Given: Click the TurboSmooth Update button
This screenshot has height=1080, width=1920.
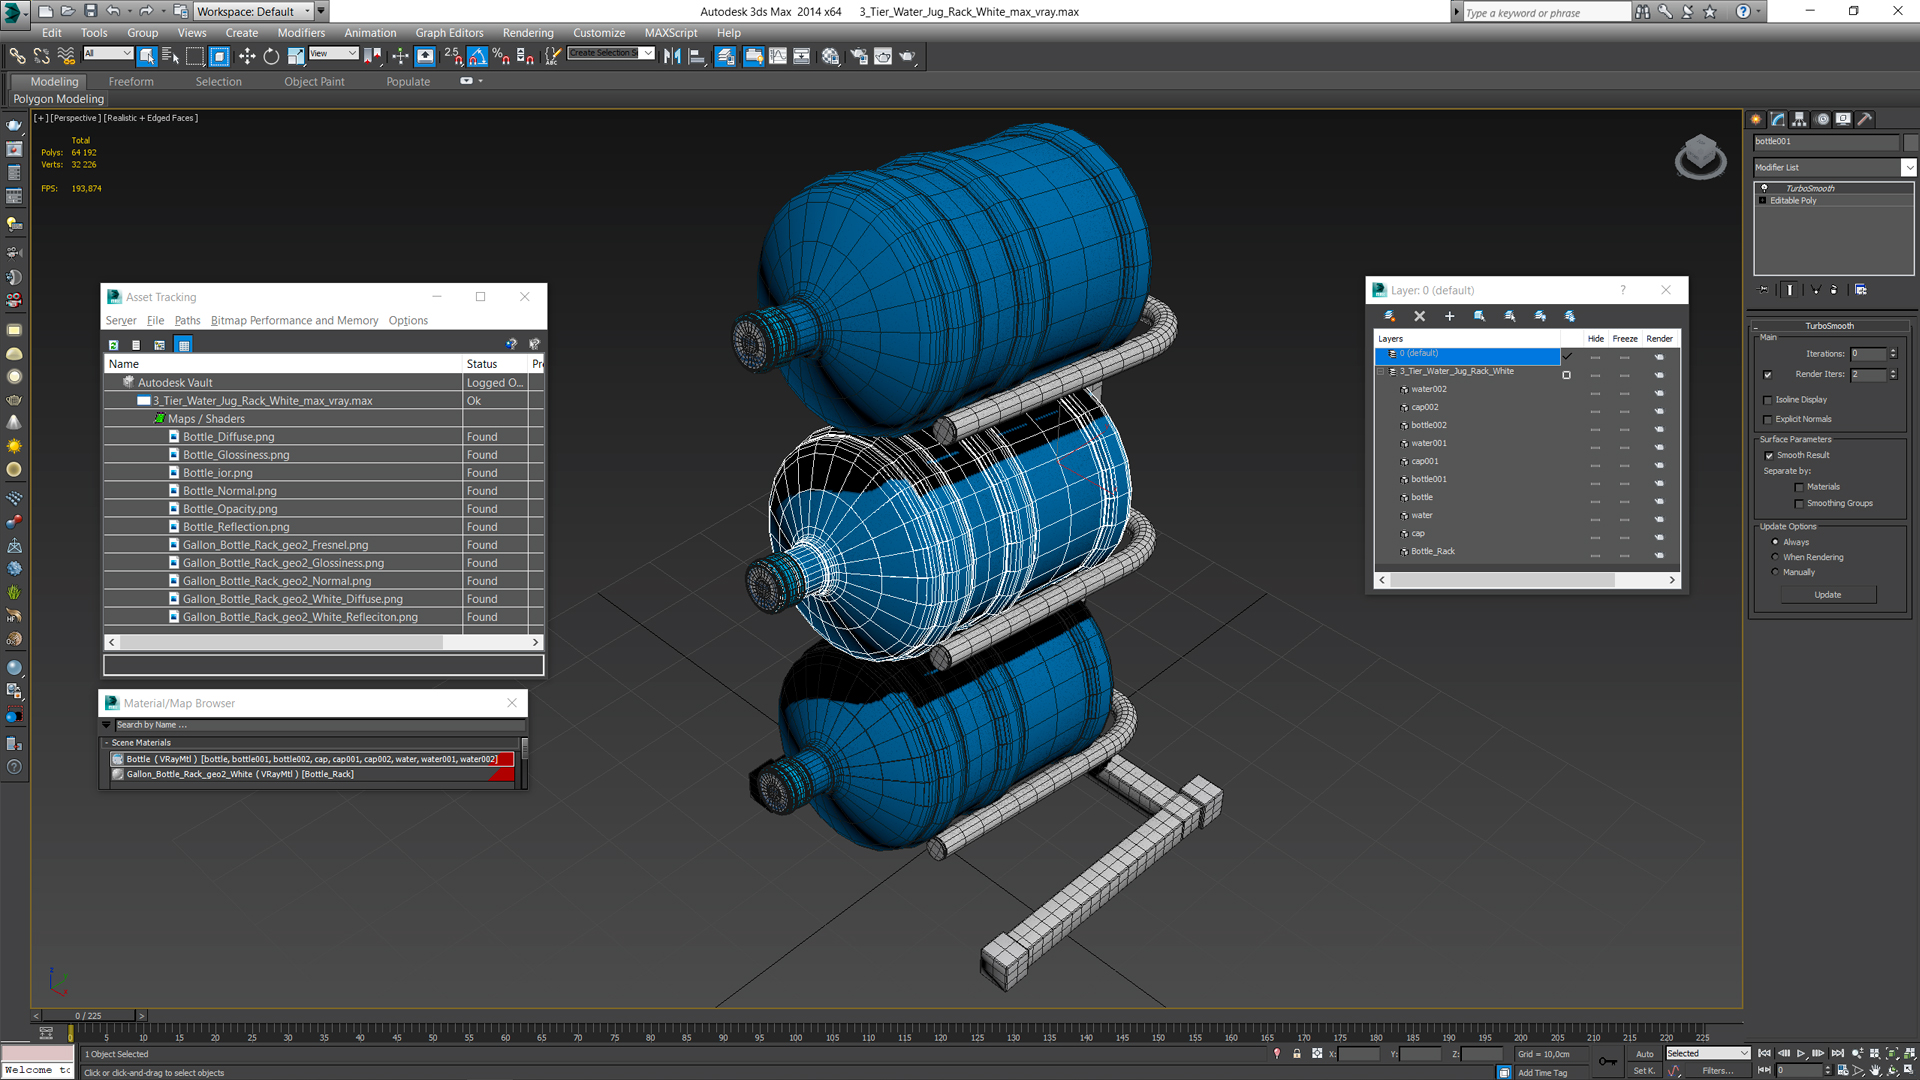Looking at the screenshot, I should coord(1827,595).
